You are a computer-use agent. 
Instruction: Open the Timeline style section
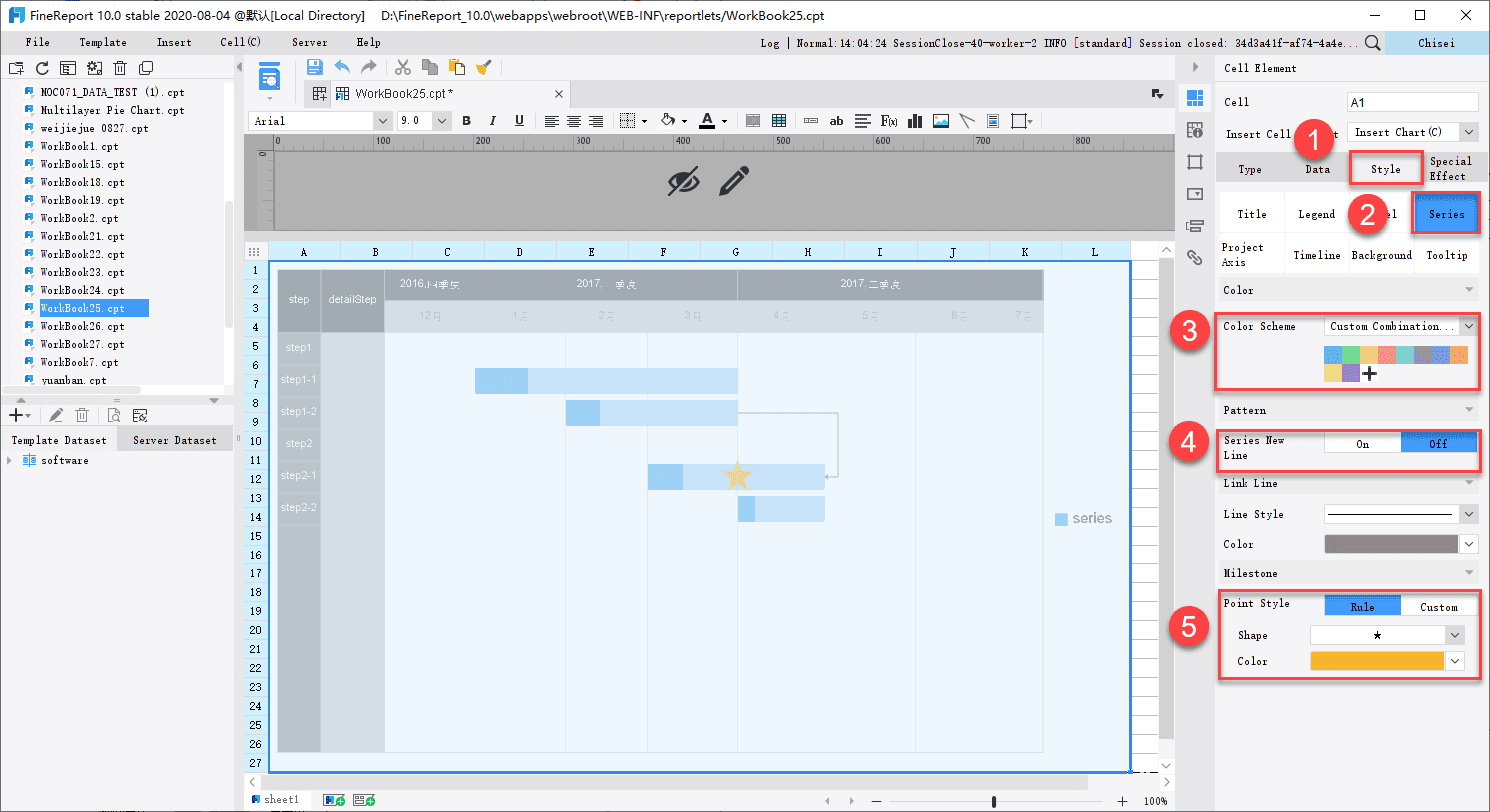click(1316, 255)
